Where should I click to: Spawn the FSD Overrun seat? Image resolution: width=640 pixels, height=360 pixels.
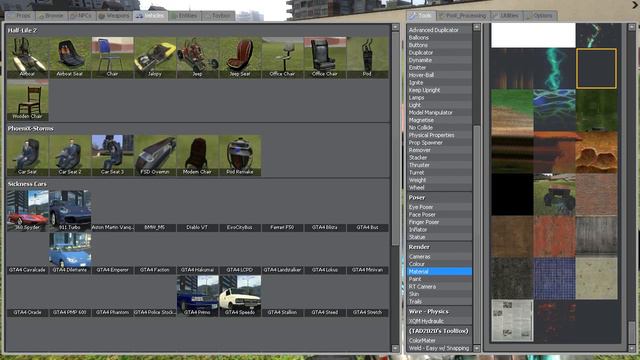155,155
